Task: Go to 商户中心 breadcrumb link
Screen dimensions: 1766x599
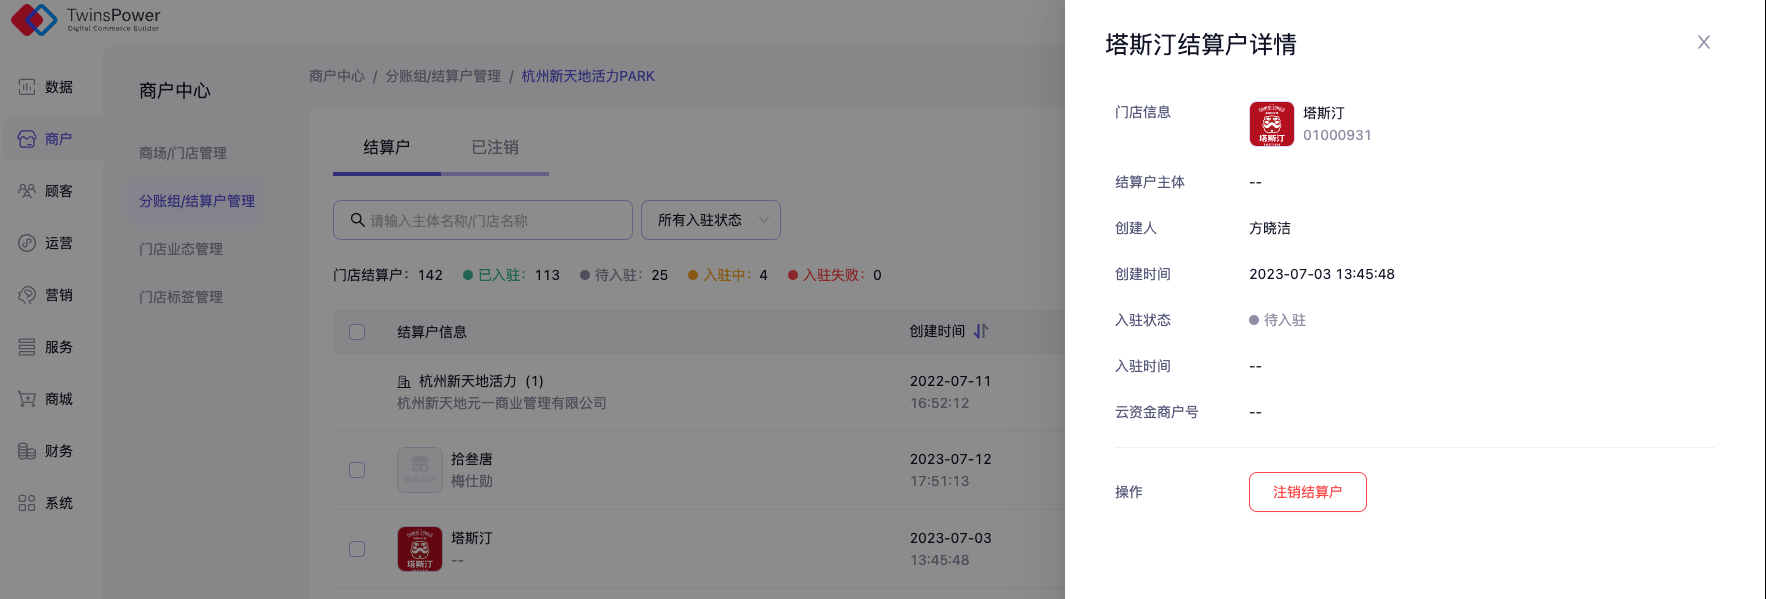Action: (x=337, y=76)
